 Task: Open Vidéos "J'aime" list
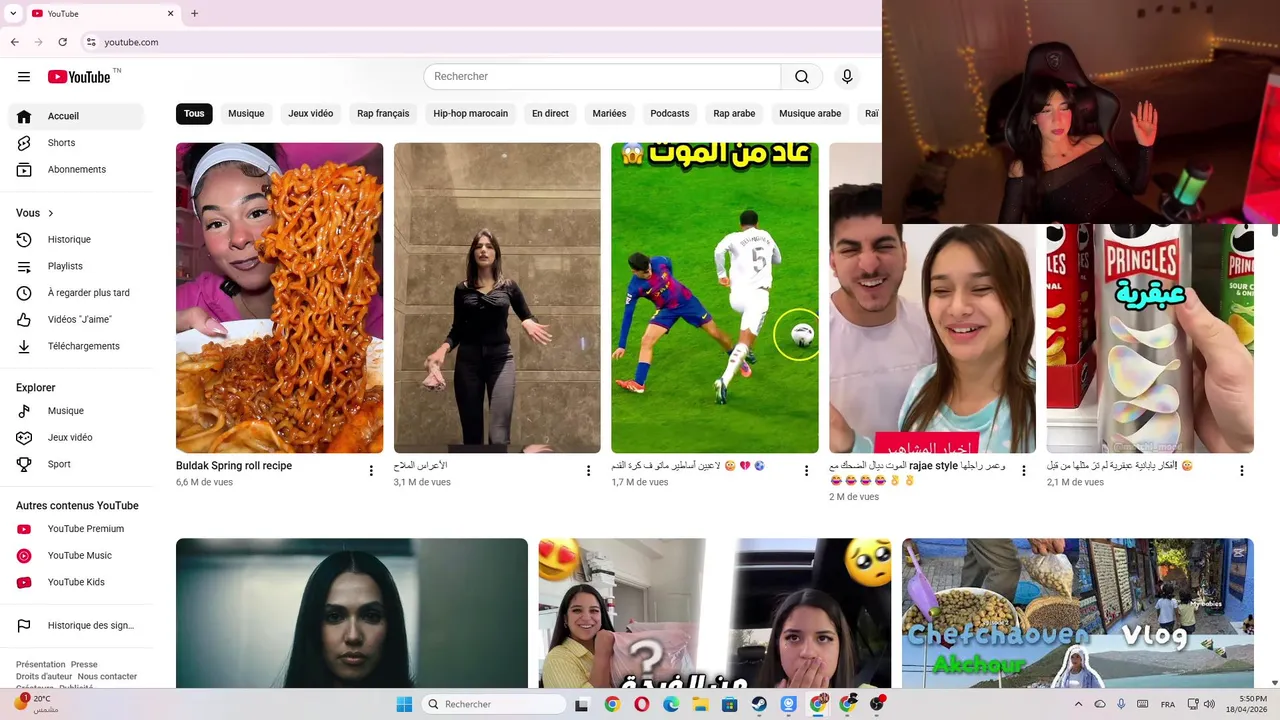[x=76, y=320]
